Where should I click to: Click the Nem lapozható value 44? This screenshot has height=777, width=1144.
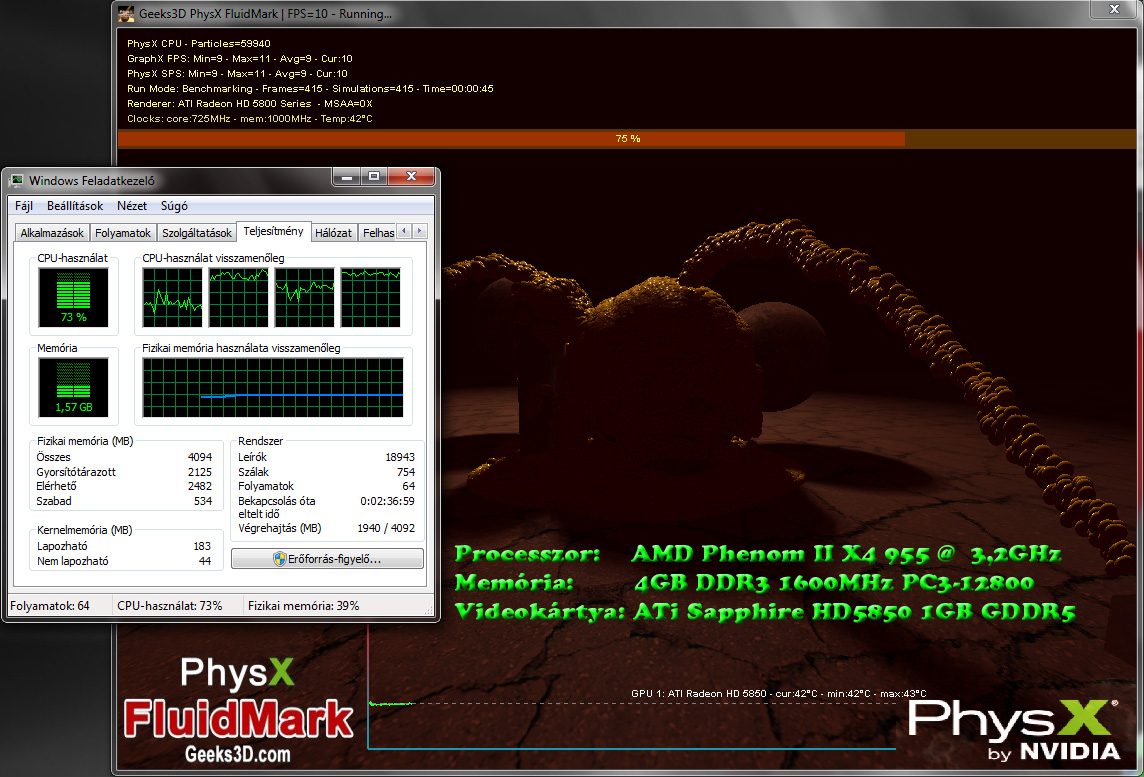[205, 561]
